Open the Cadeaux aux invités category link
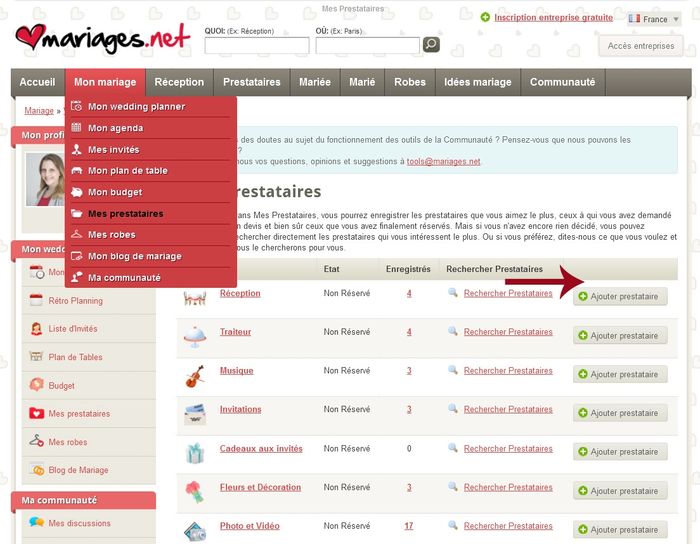Screen dimensions: 700x544 pyautogui.click(x=261, y=448)
